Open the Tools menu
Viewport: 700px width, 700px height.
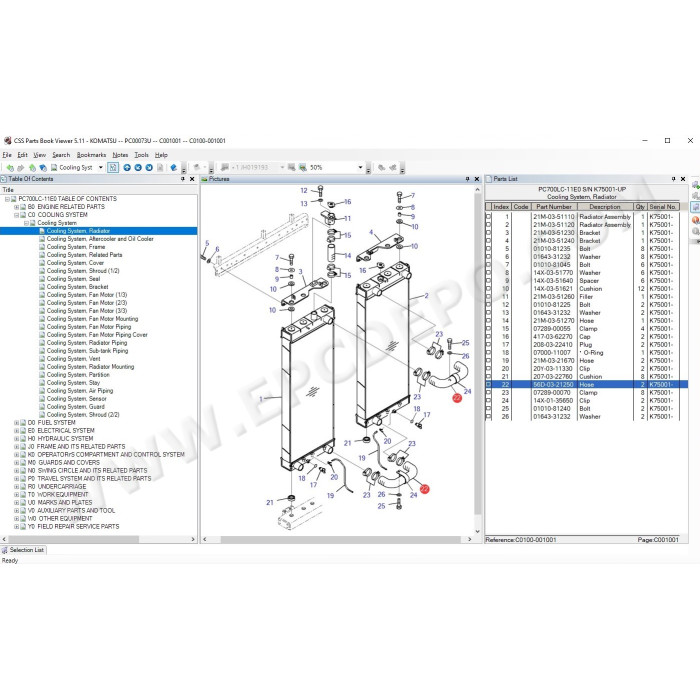click(x=142, y=155)
